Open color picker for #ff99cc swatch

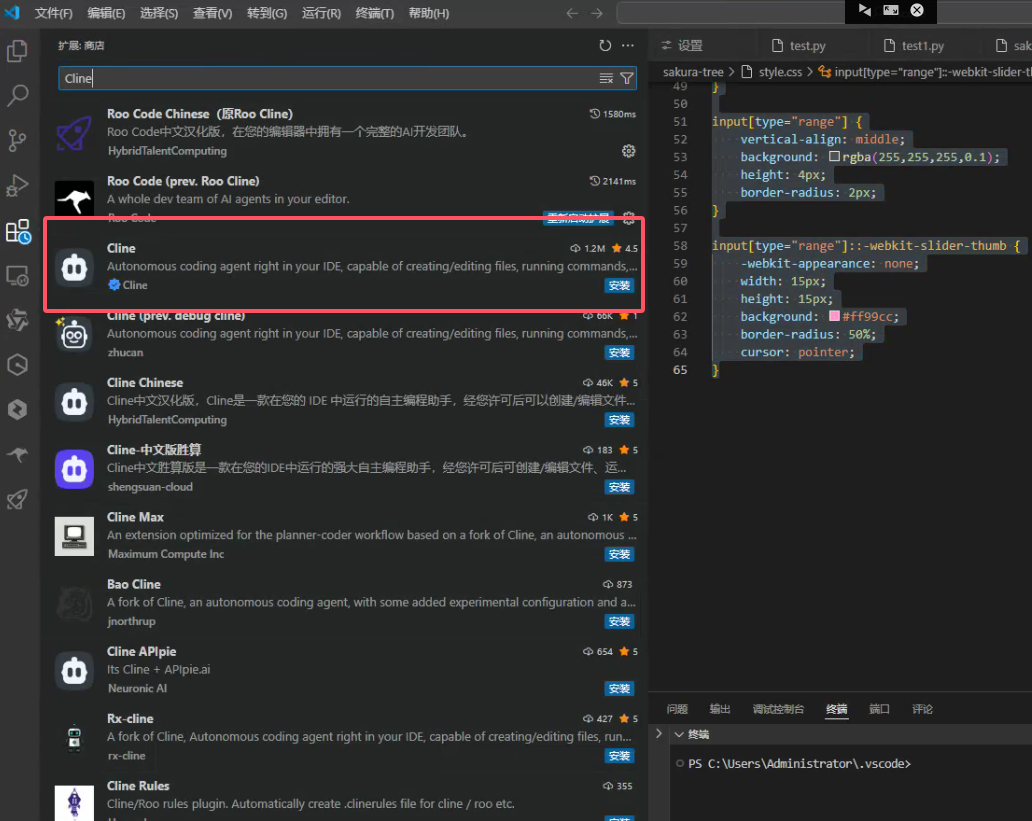(834, 316)
